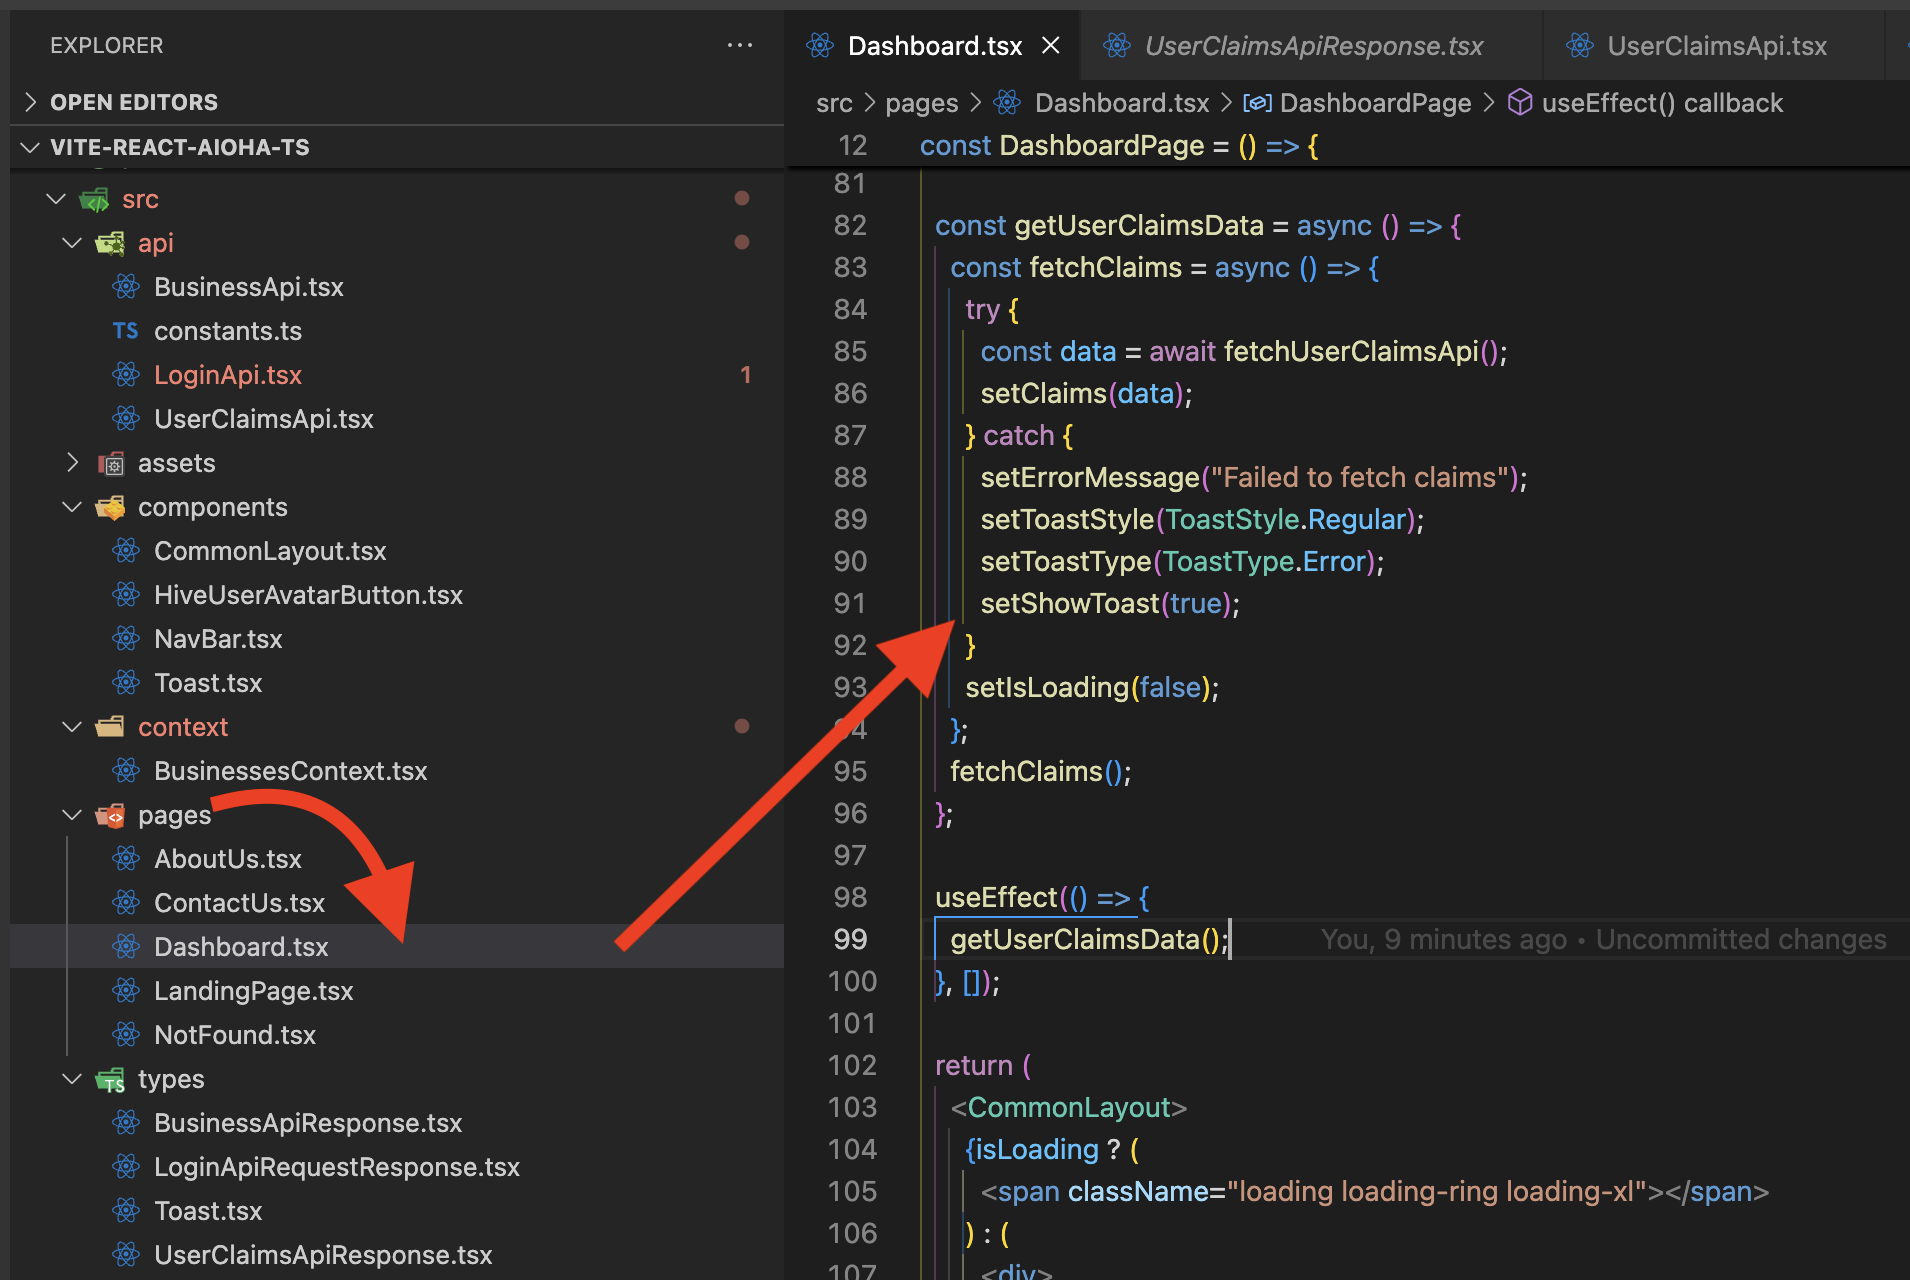This screenshot has height=1280, width=1910.
Task: Open UserClaimsApiResponse.tsx in the types folder
Action: (x=397, y=1255)
